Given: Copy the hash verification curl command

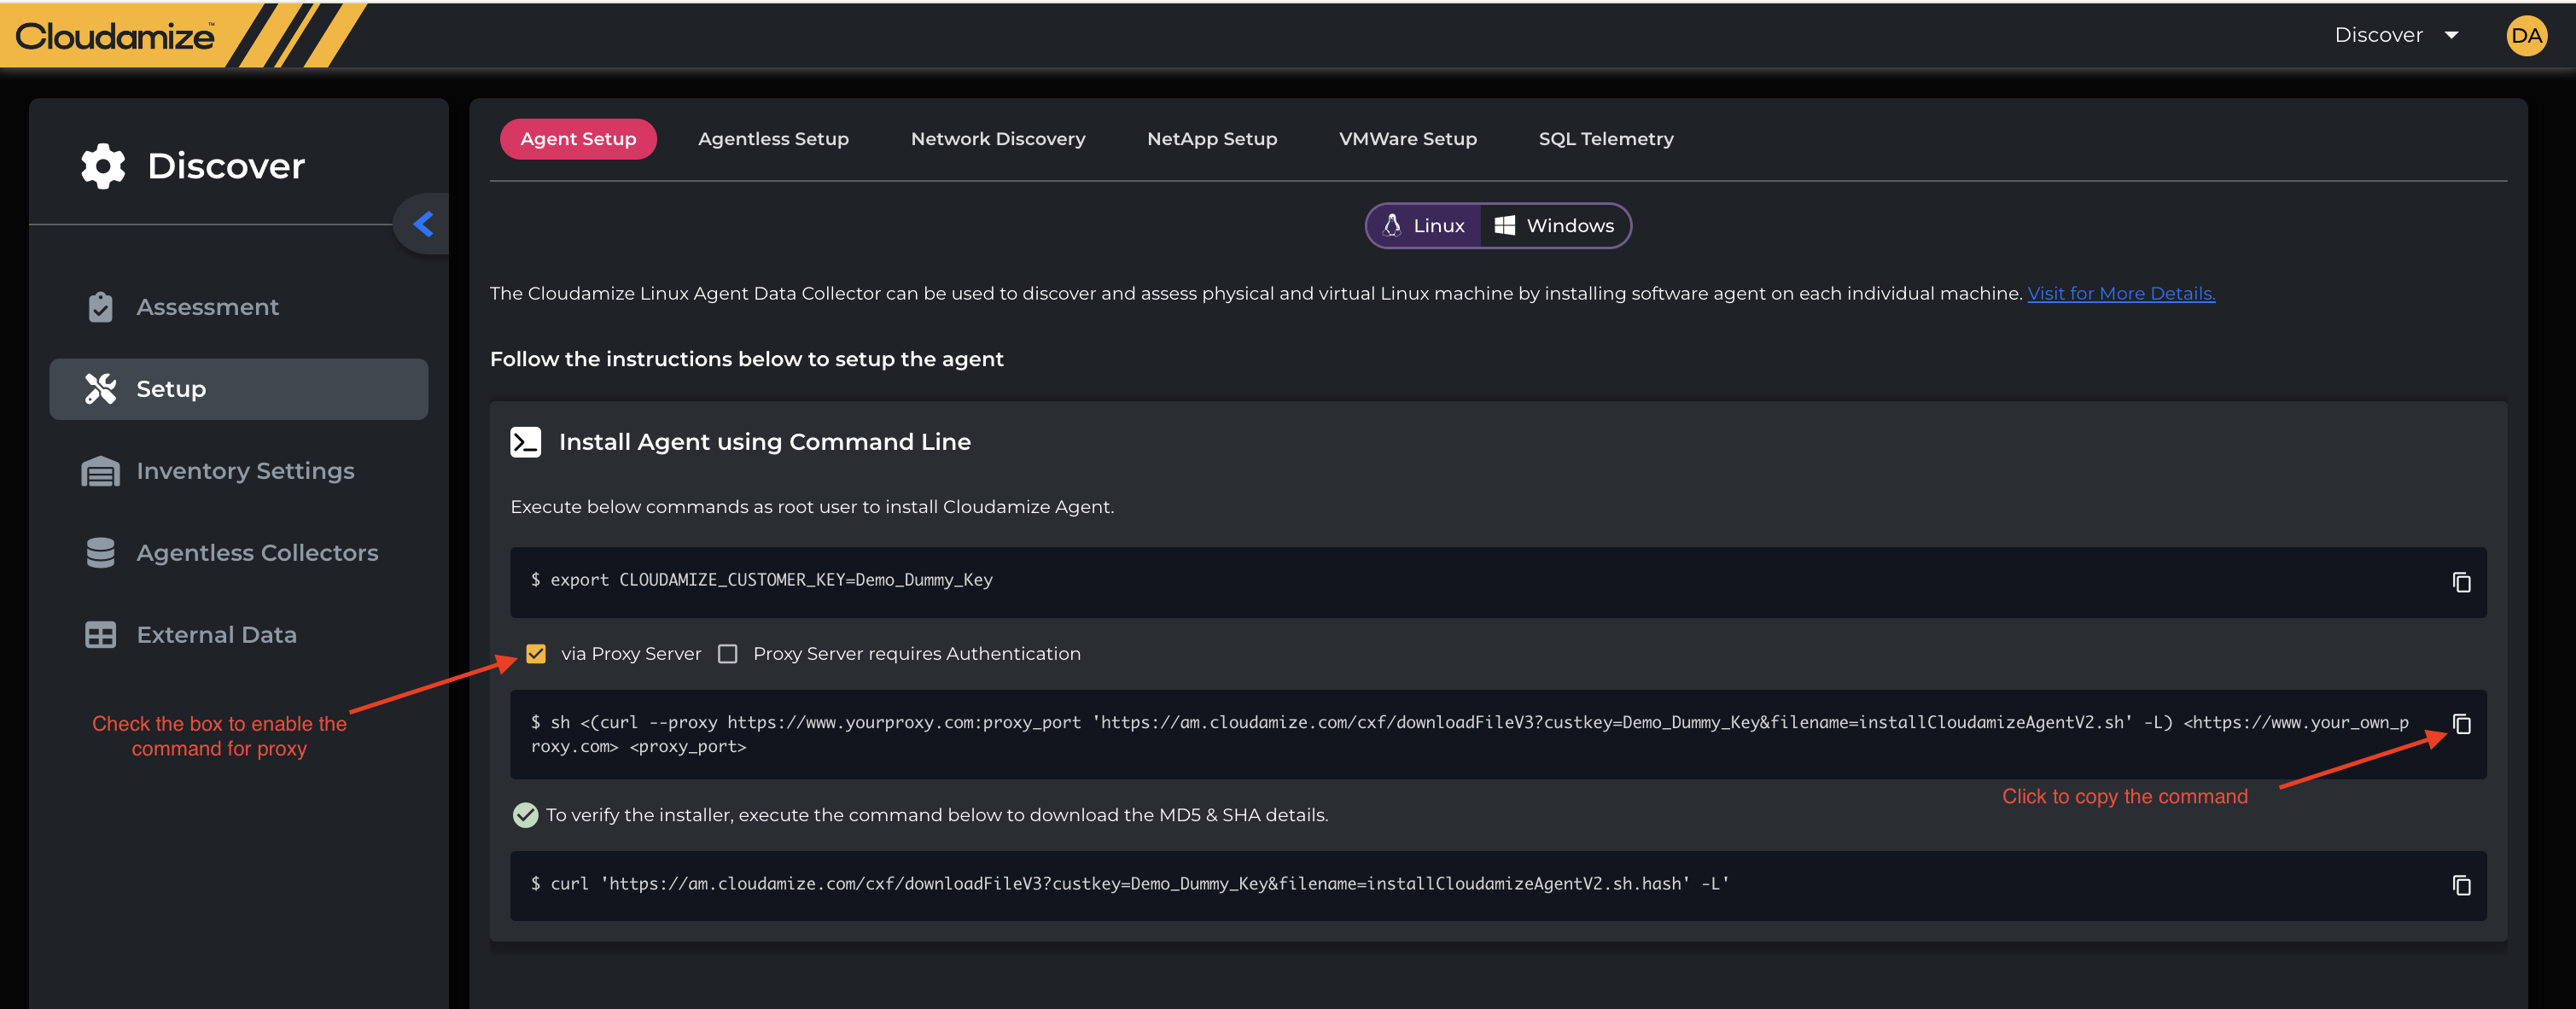Looking at the screenshot, I should point(2461,885).
